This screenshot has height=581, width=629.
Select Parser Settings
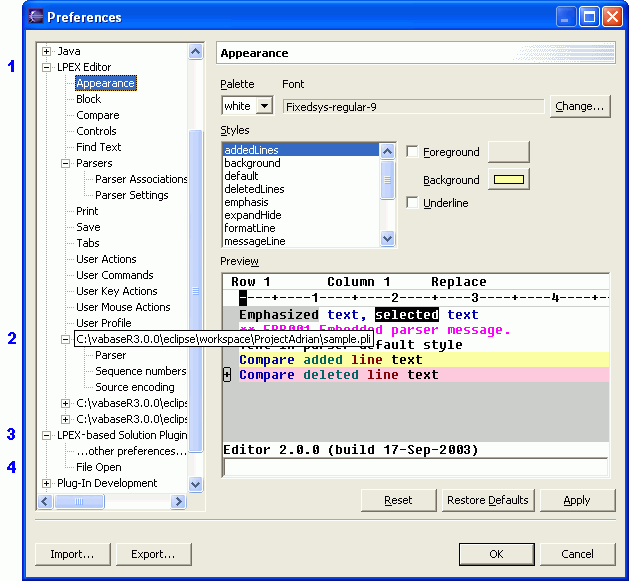[132, 195]
